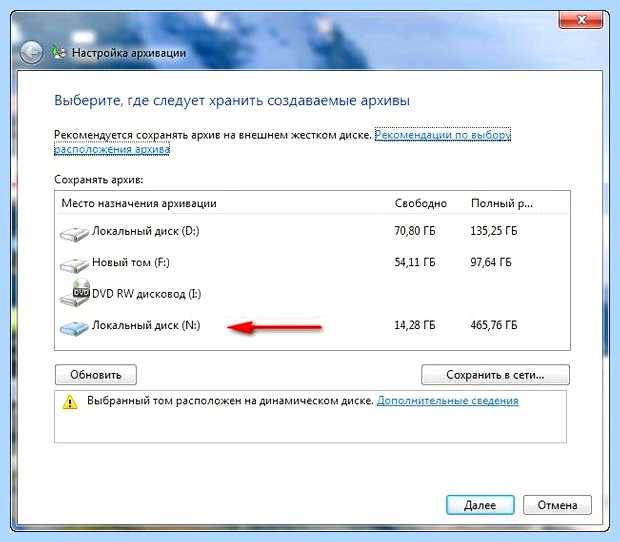This screenshot has width=620, height=542.
Task: Click the Отмена button
Action: pos(557,505)
